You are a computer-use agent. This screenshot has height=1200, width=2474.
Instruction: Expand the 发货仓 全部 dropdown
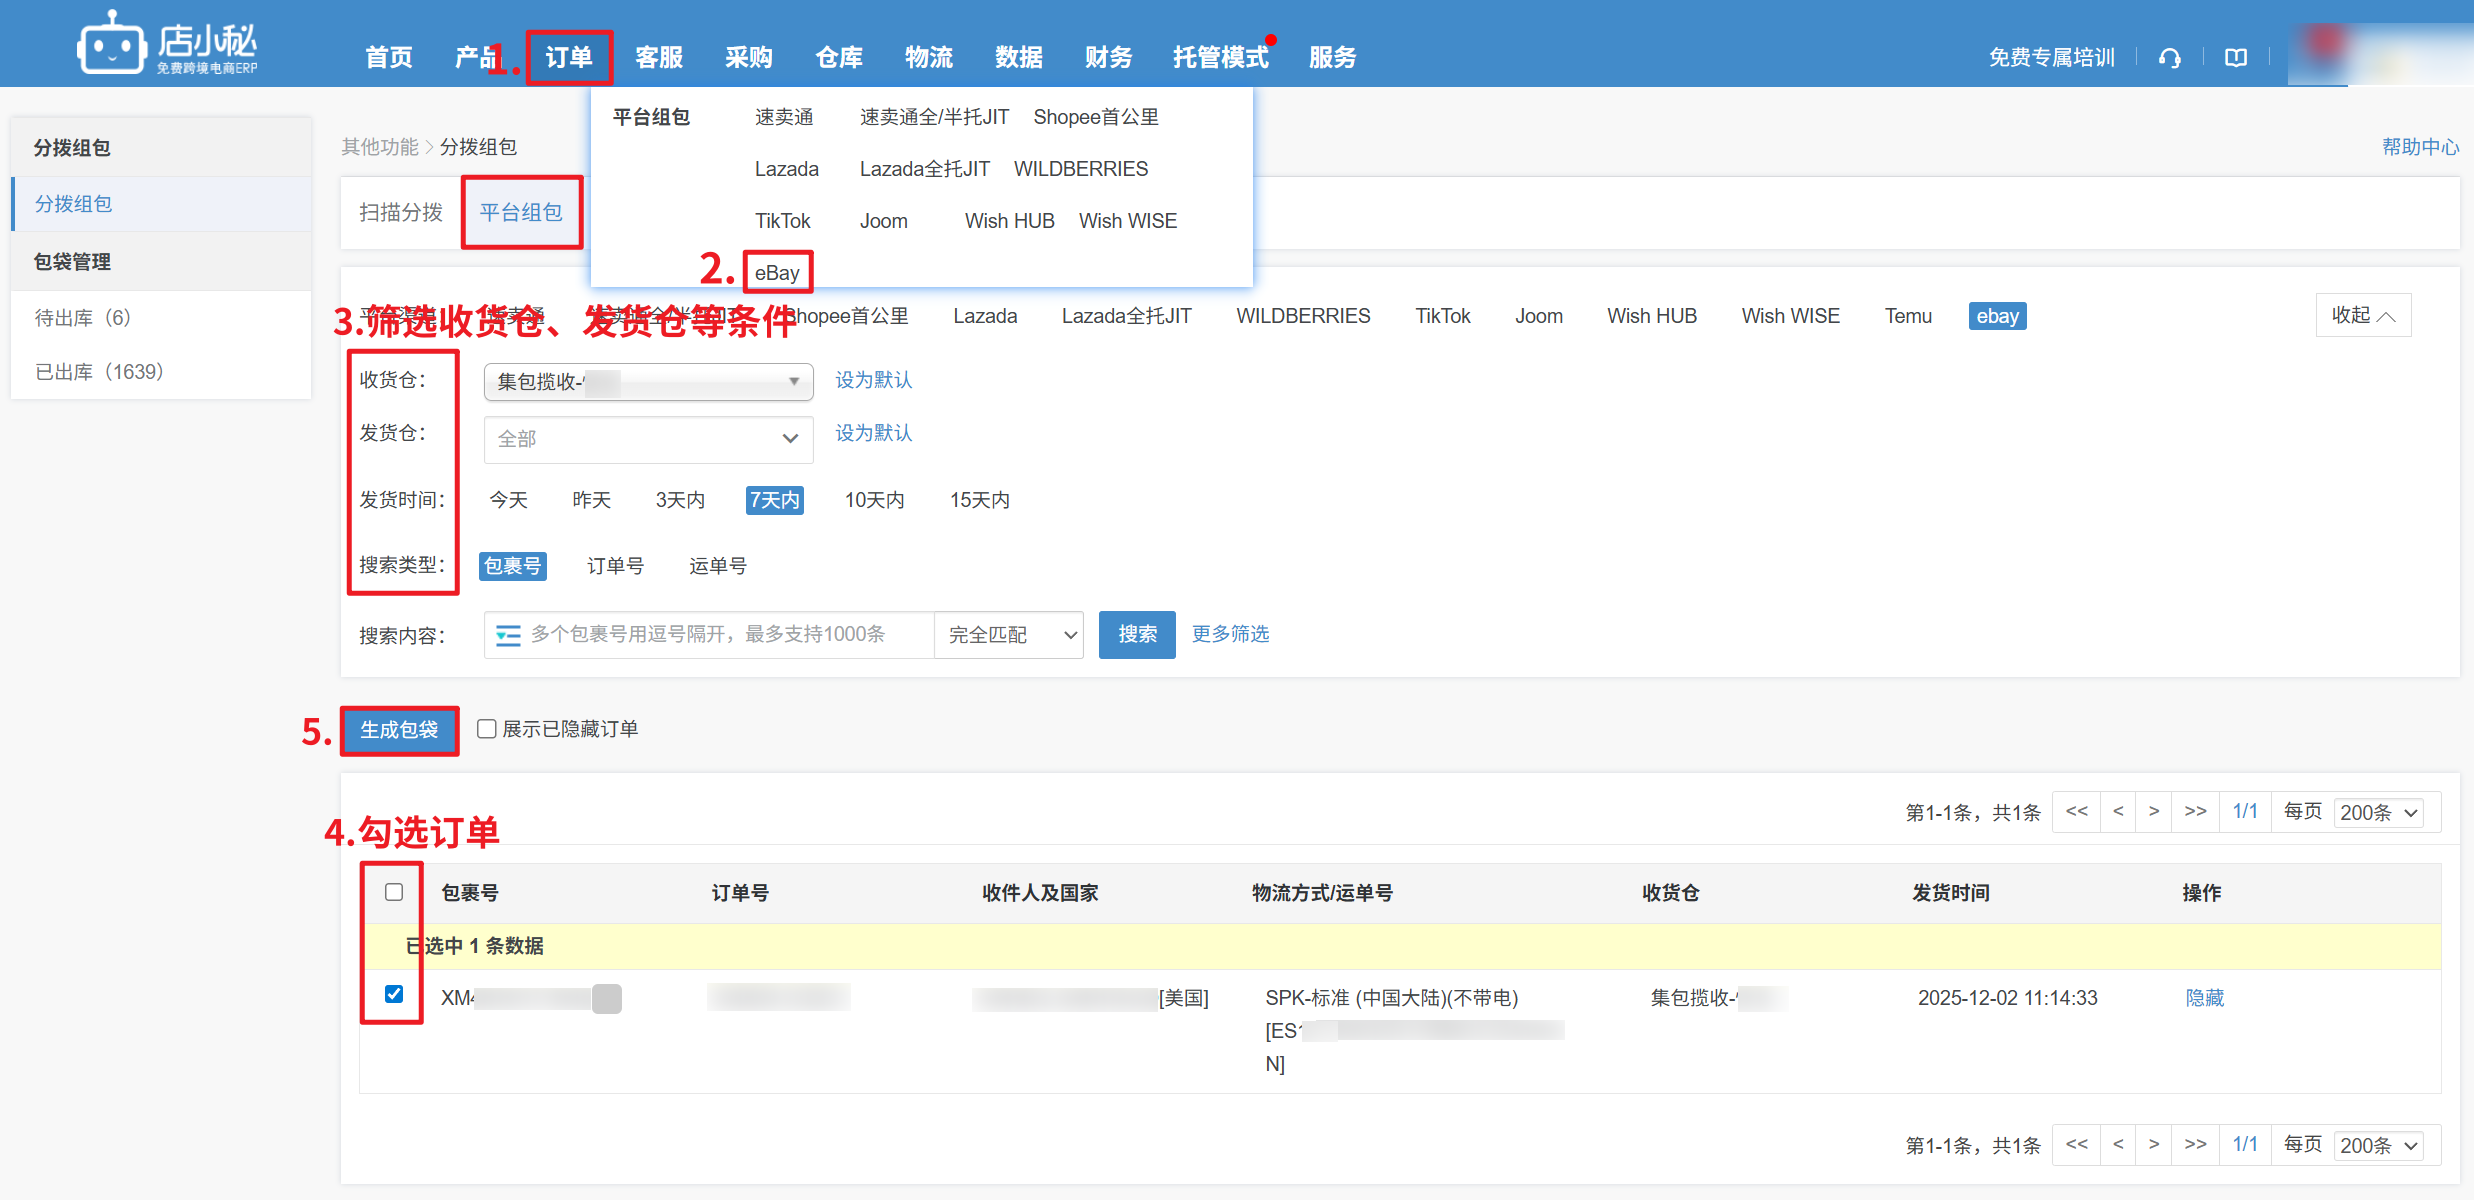coord(648,439)
